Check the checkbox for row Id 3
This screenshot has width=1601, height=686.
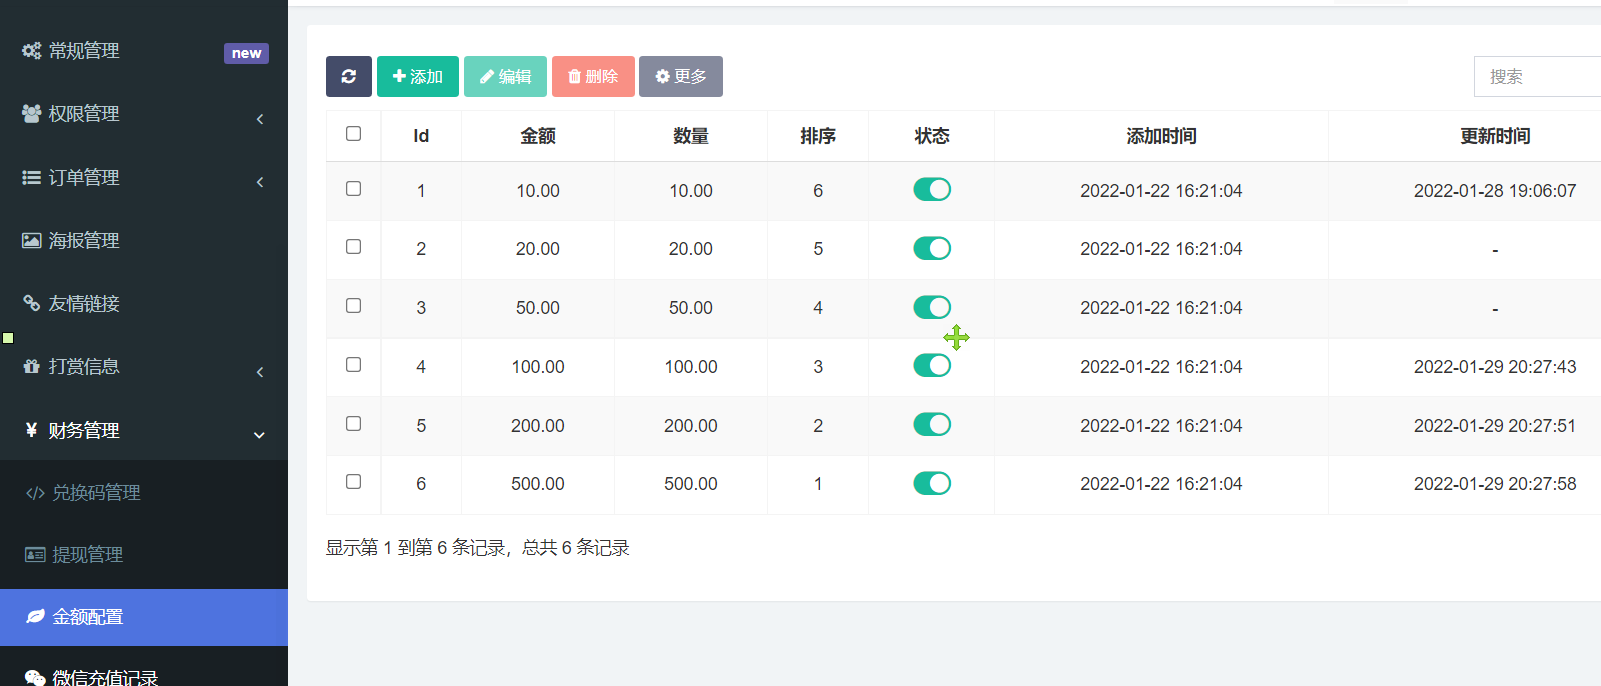pyautogui.click(x=353, y=306)
